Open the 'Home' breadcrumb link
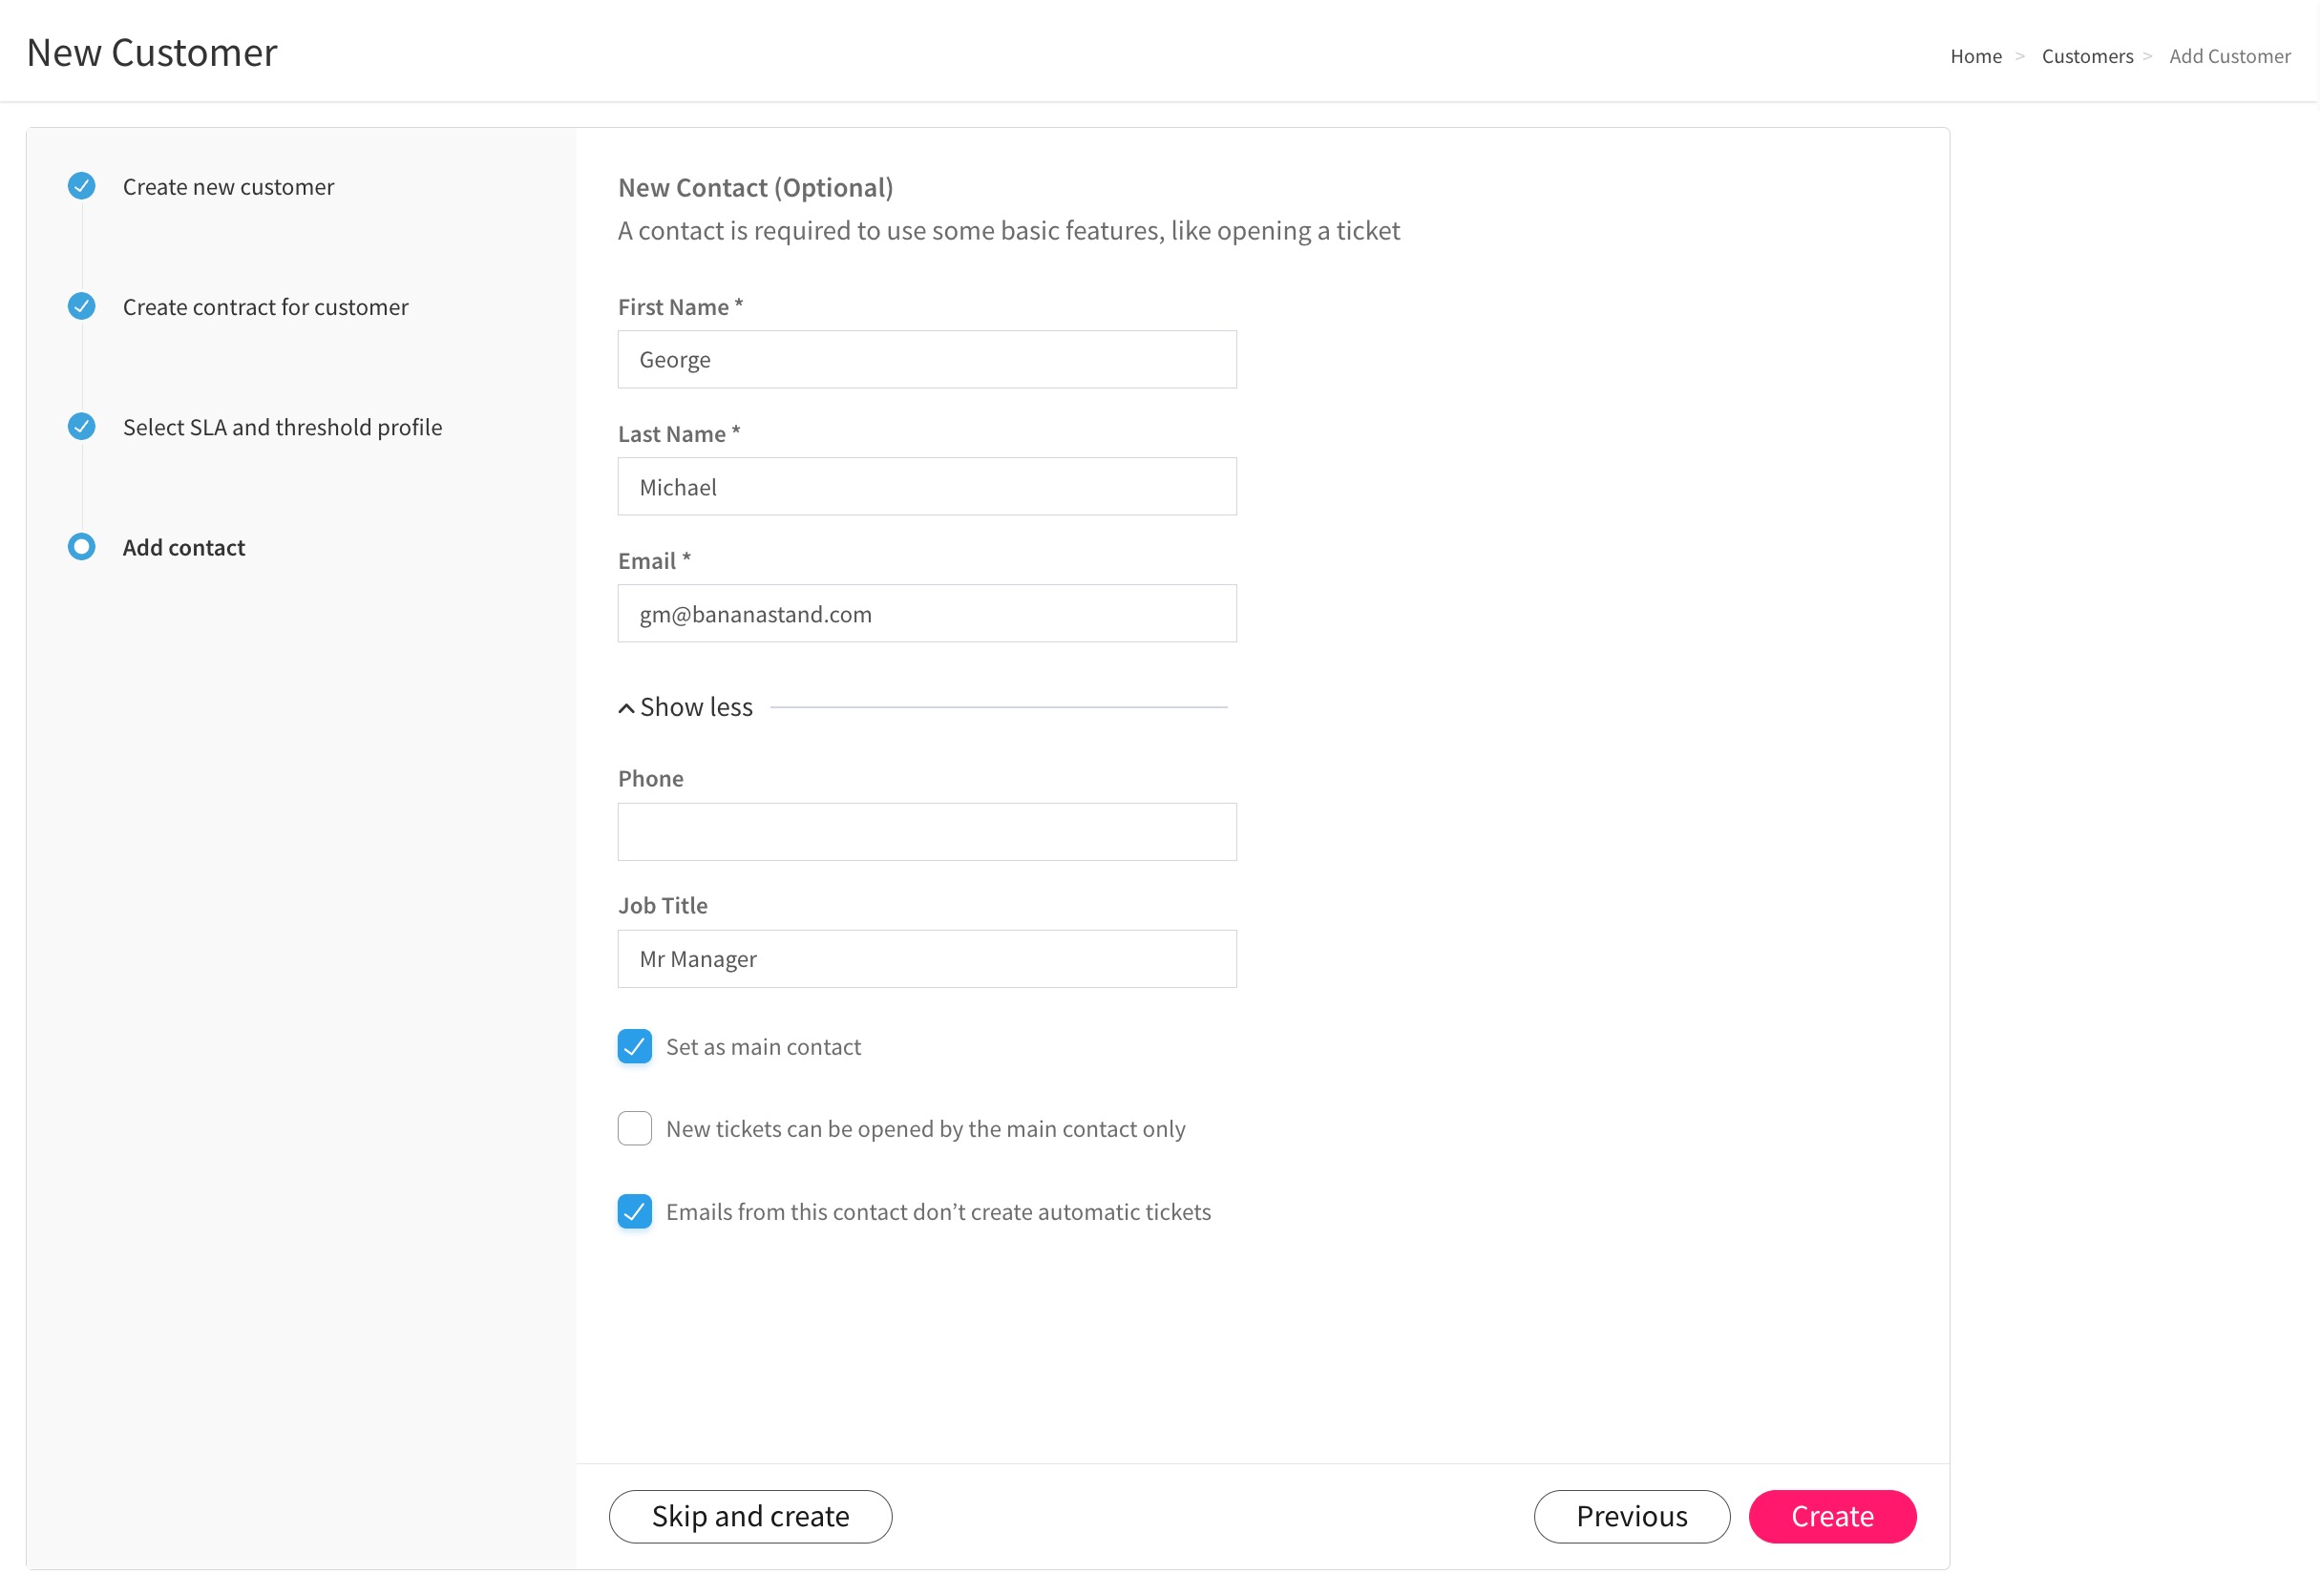This screenshot has width=2320, height=1596. click(1977, 56)
